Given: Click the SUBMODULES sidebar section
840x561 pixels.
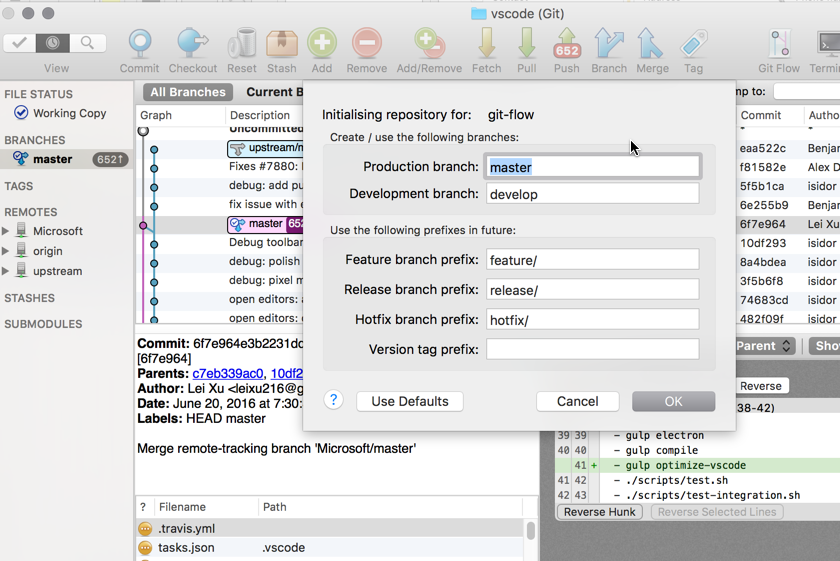Looking at the screenshot, I should (43, 324).
